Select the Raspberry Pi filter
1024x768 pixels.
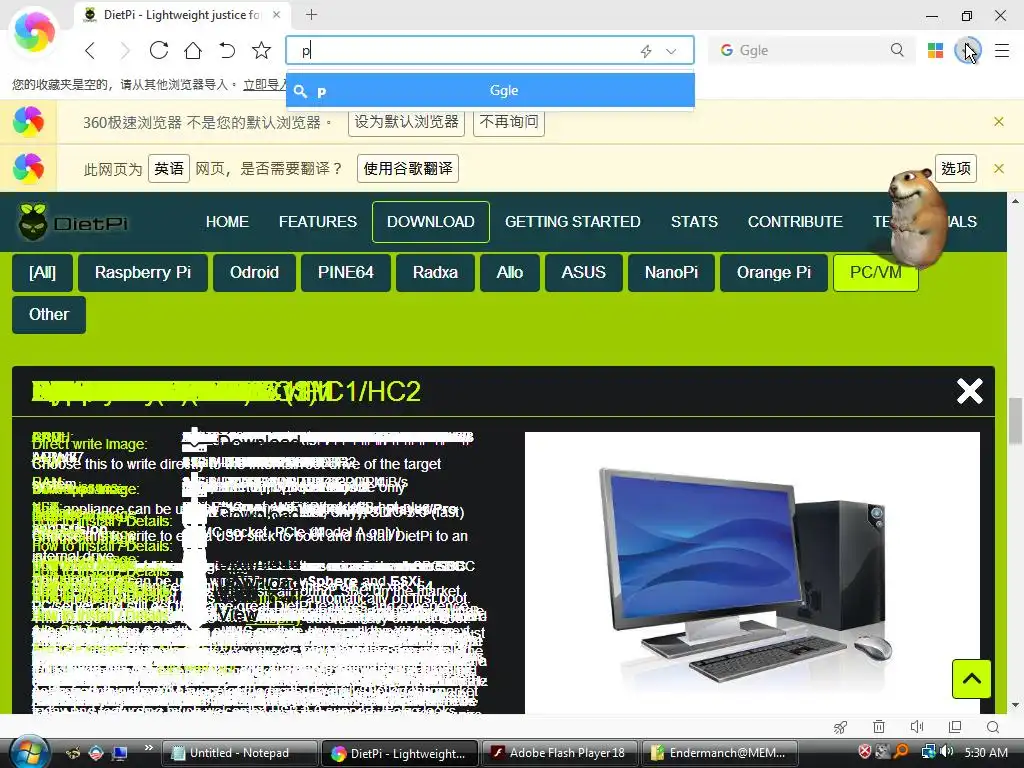pyautogui.click(x=142, y=272)
